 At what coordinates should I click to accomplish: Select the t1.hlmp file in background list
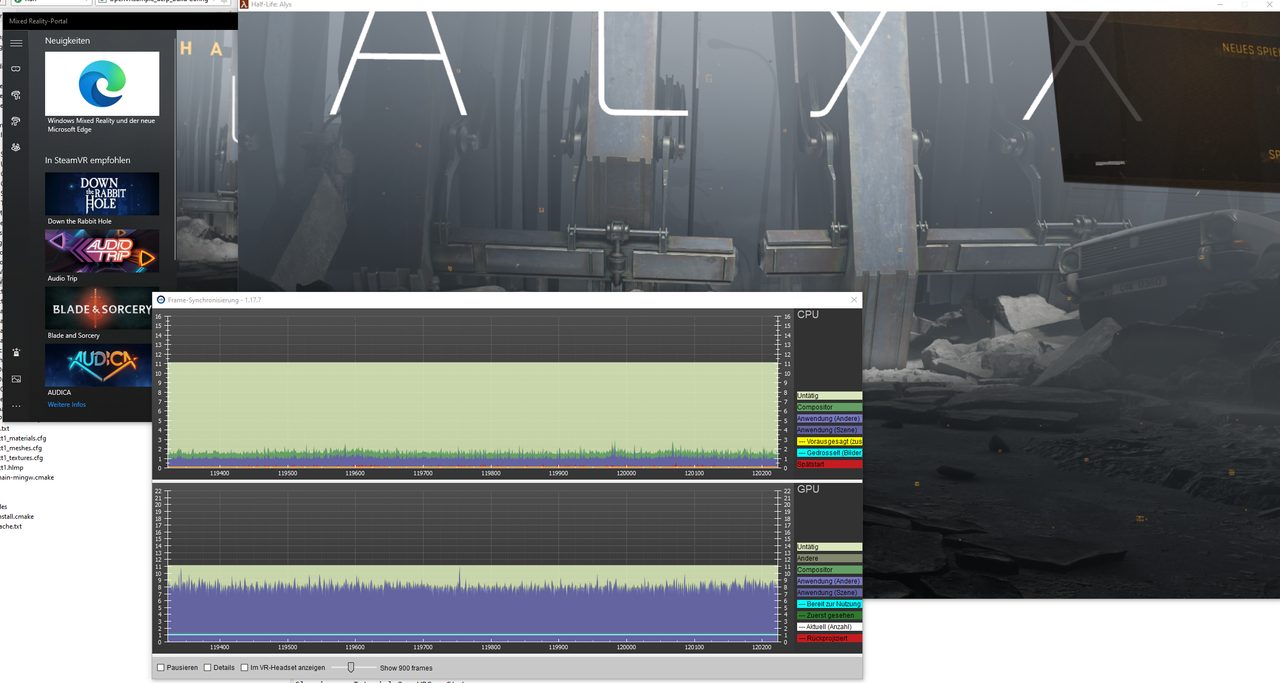11,467
